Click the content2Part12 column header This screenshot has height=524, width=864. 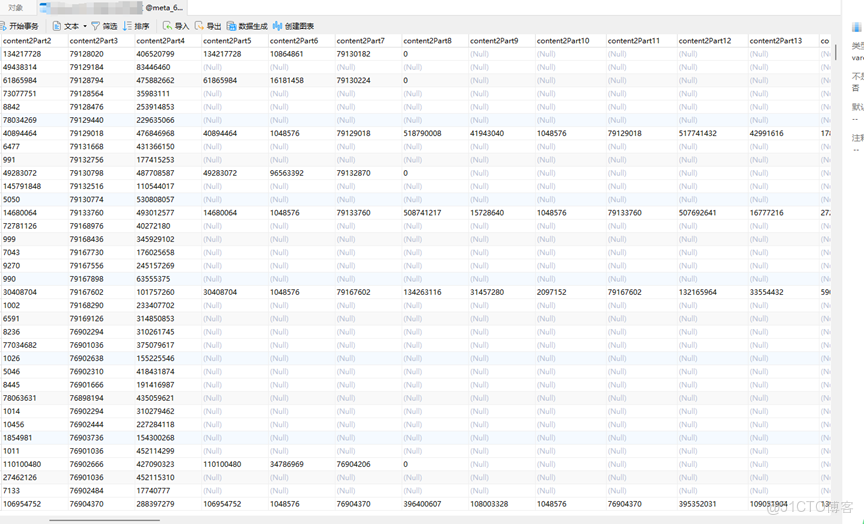point(712,41)
